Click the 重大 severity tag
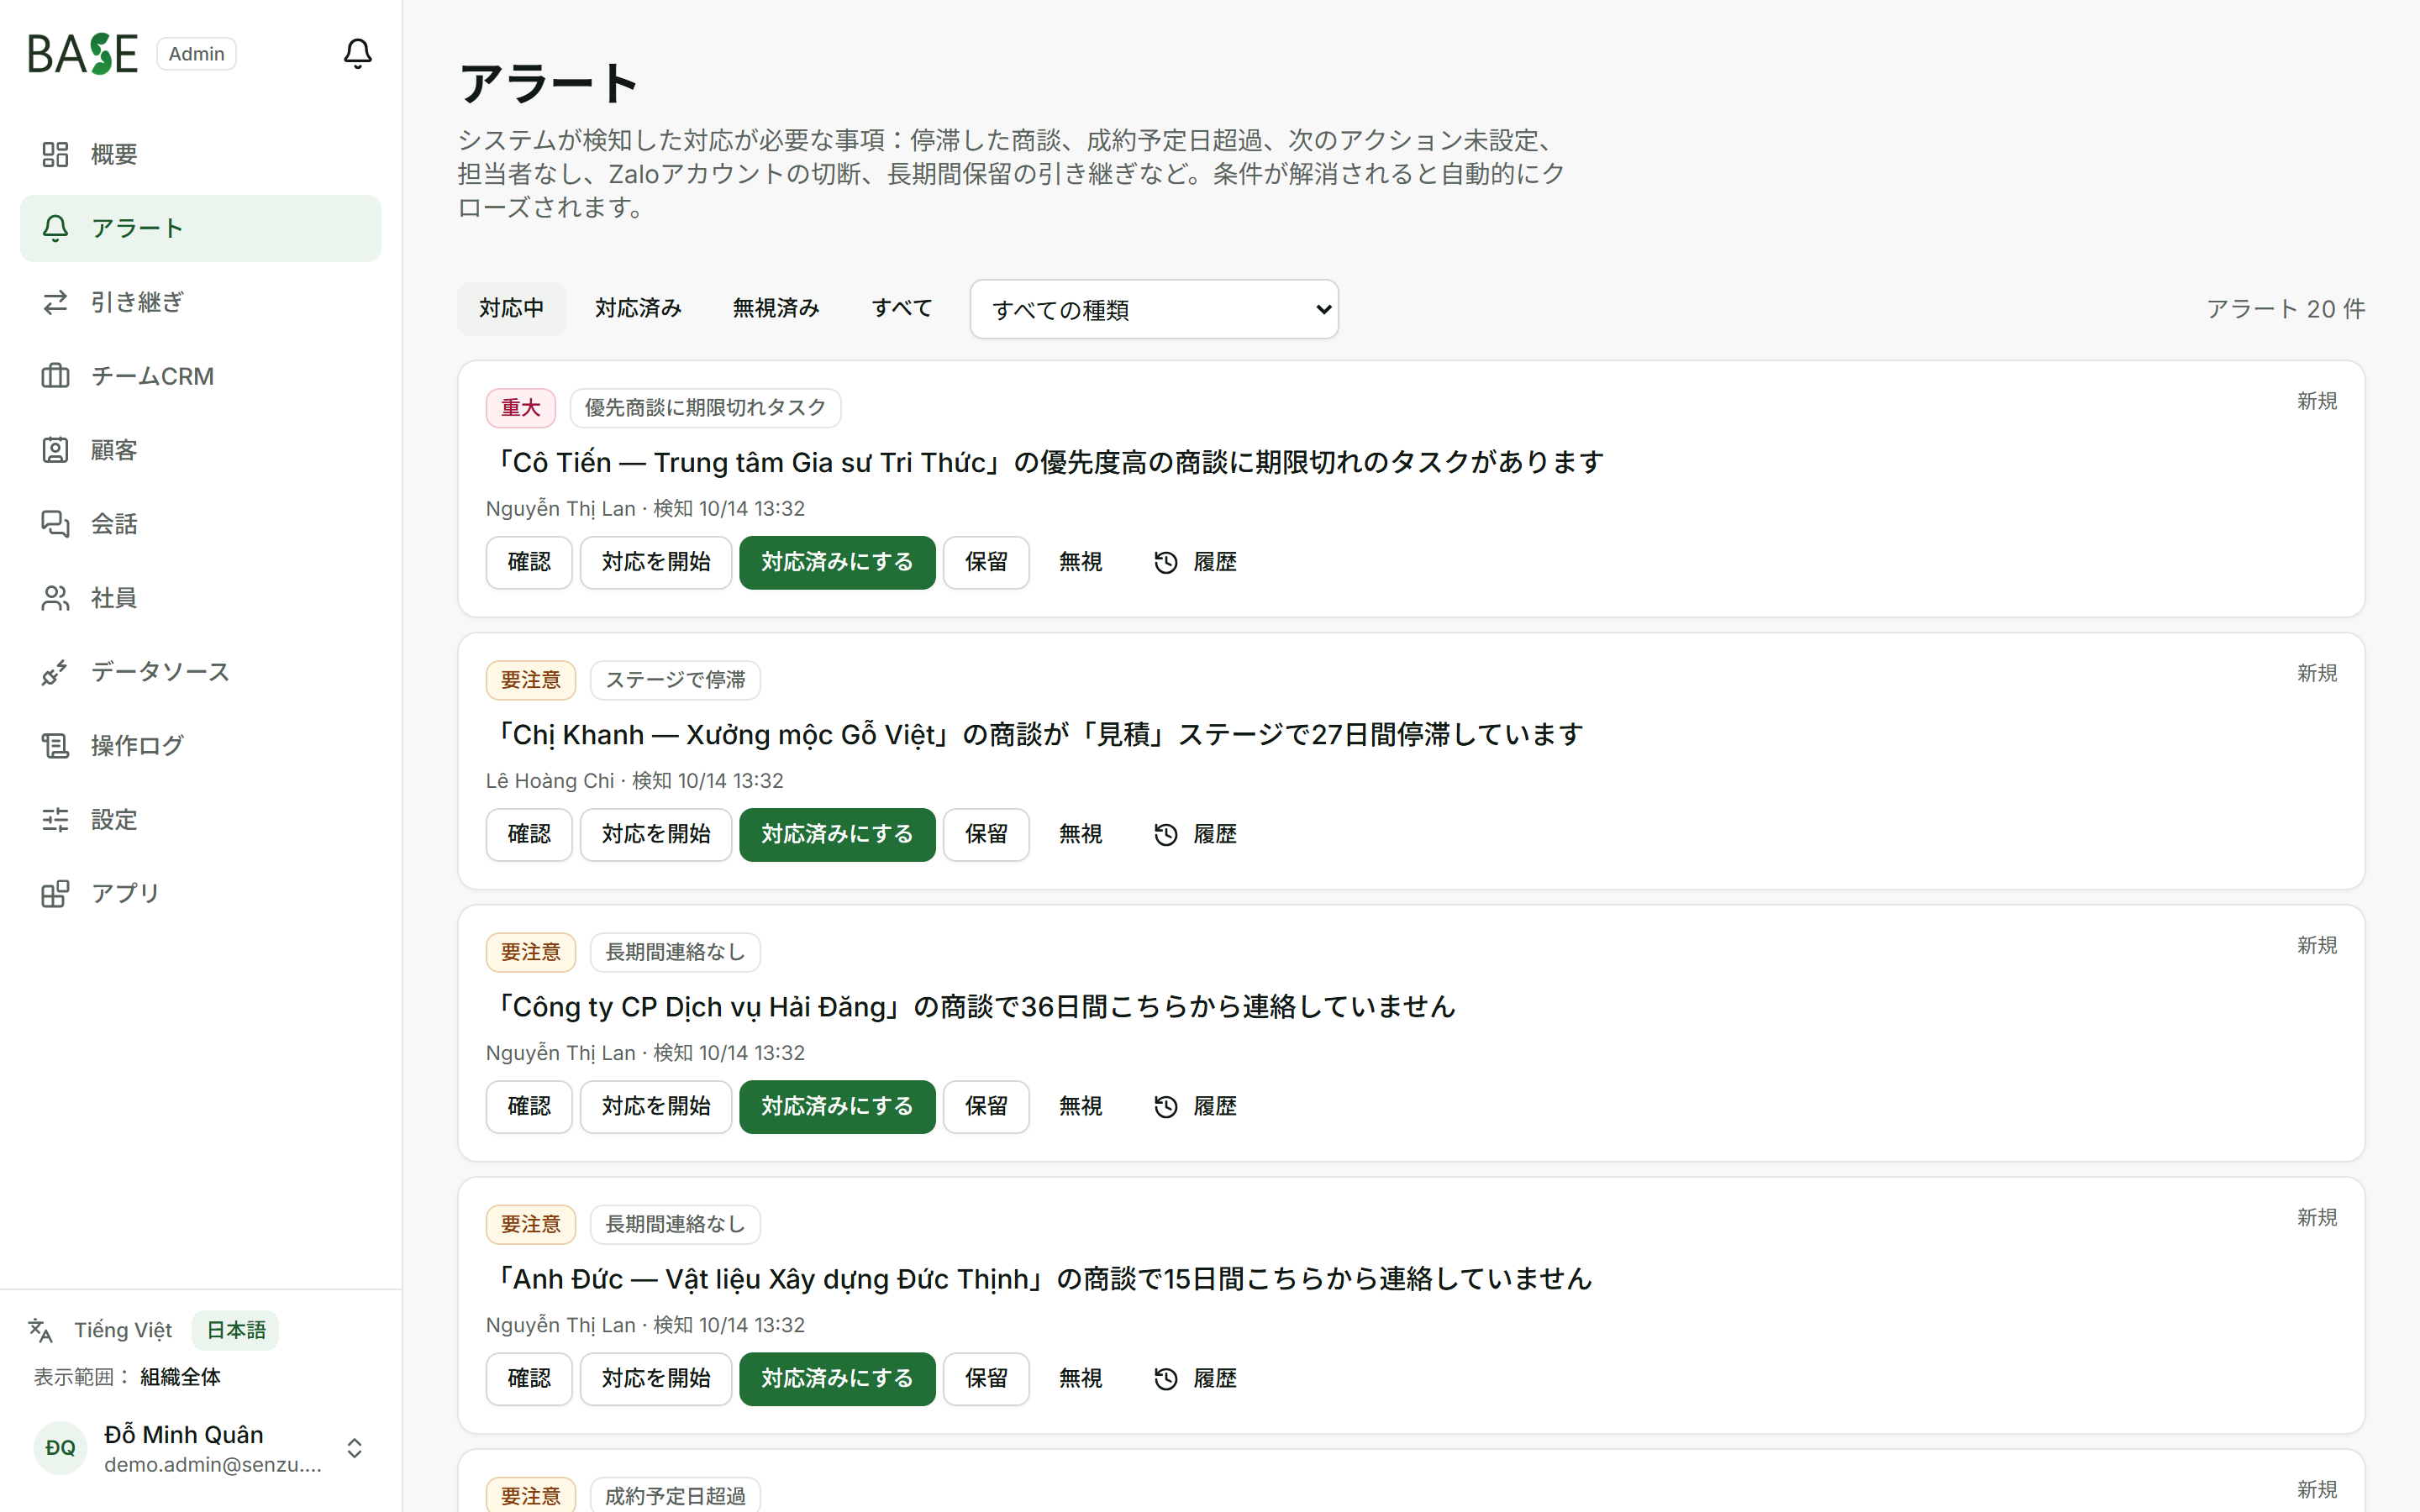The height and width of the screenshot is (1512, 2420). pyautogui.click(x=521, y=408)
